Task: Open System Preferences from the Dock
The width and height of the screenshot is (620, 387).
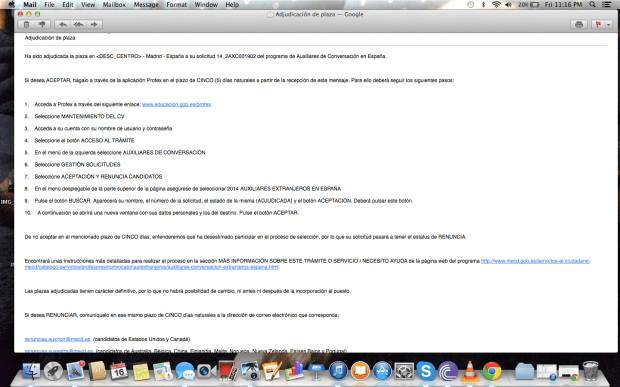Action: pos(404,371)
